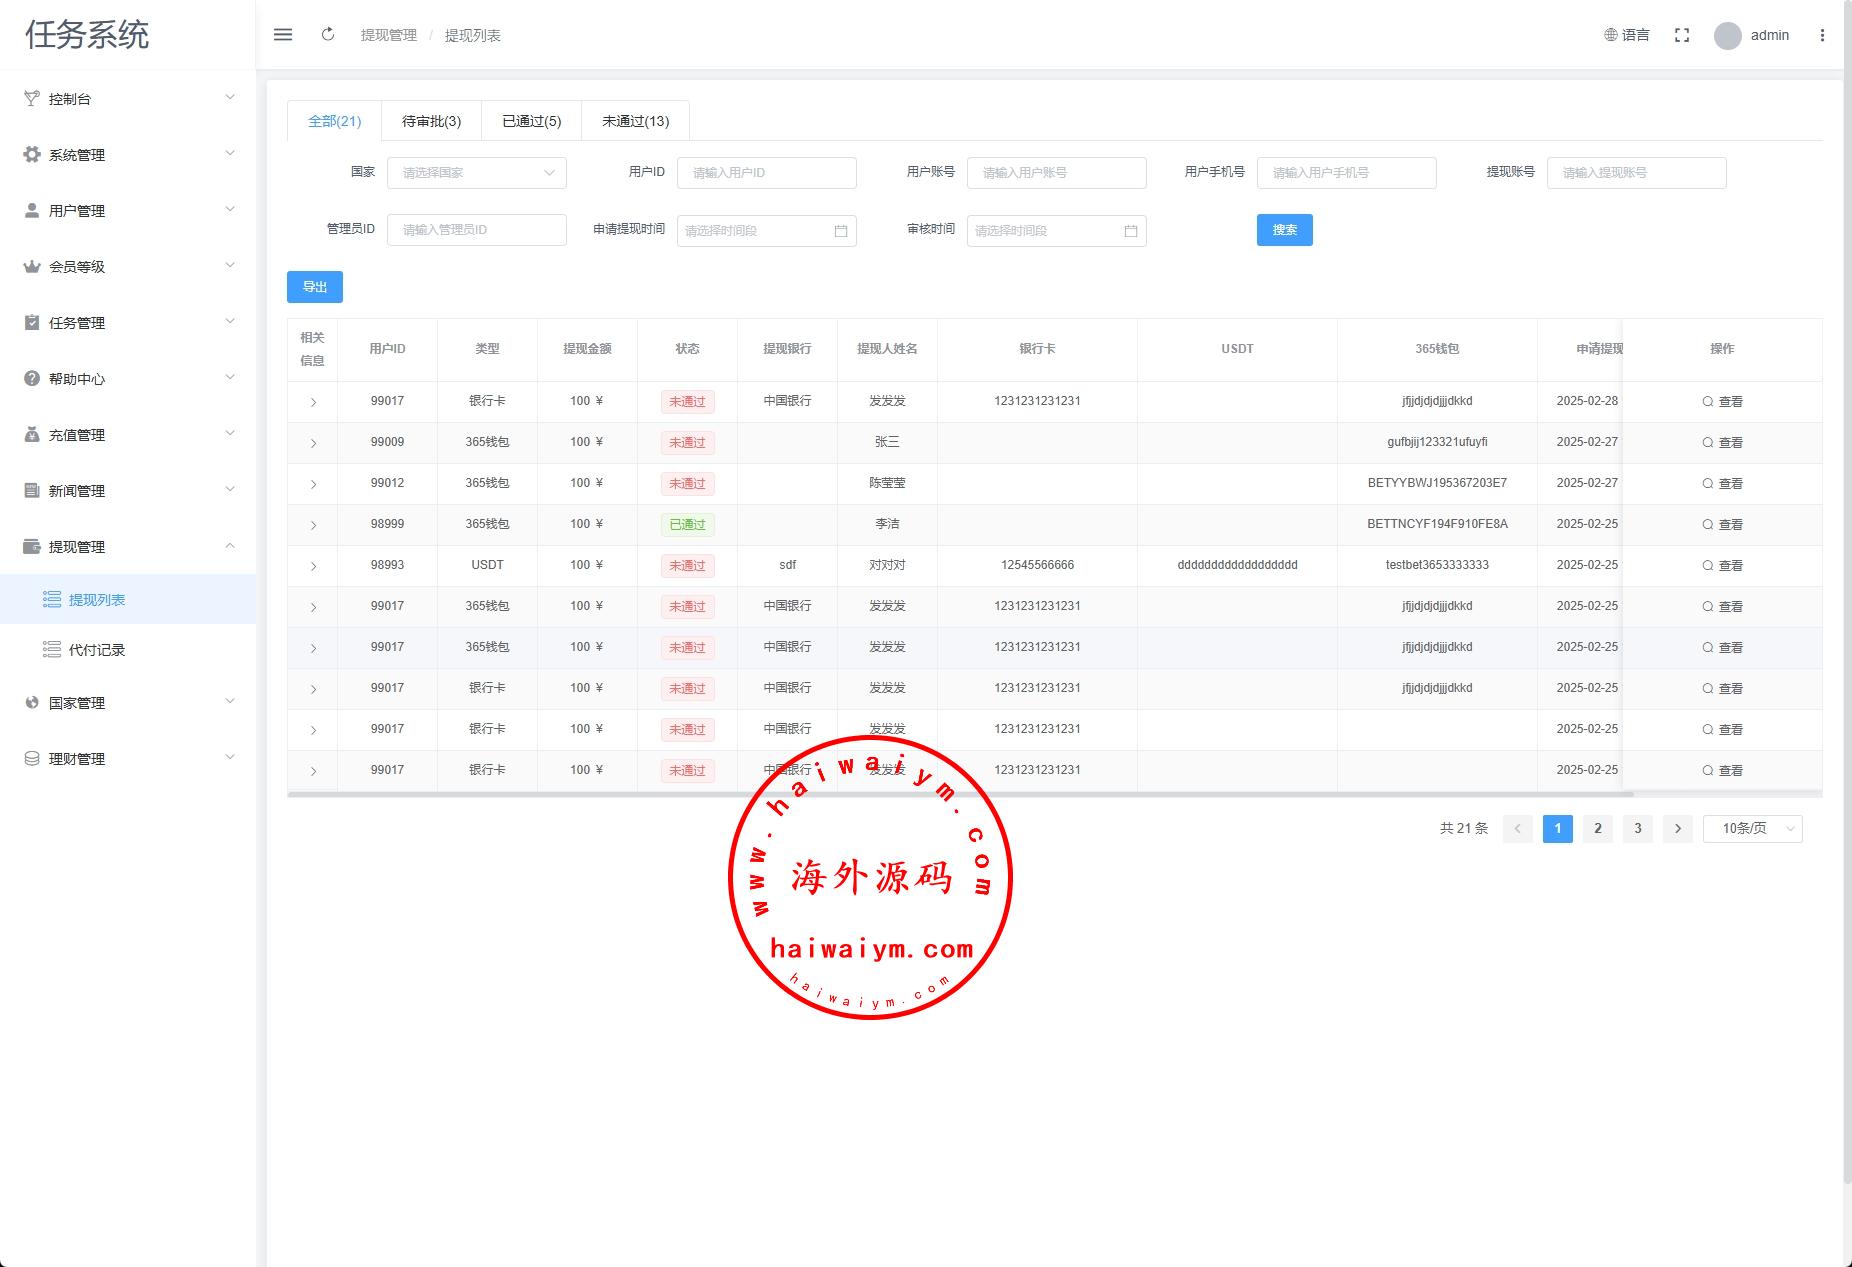Expand the 用户管理 sidebar menu
1852x1267 pixels.
coord(128,211)
